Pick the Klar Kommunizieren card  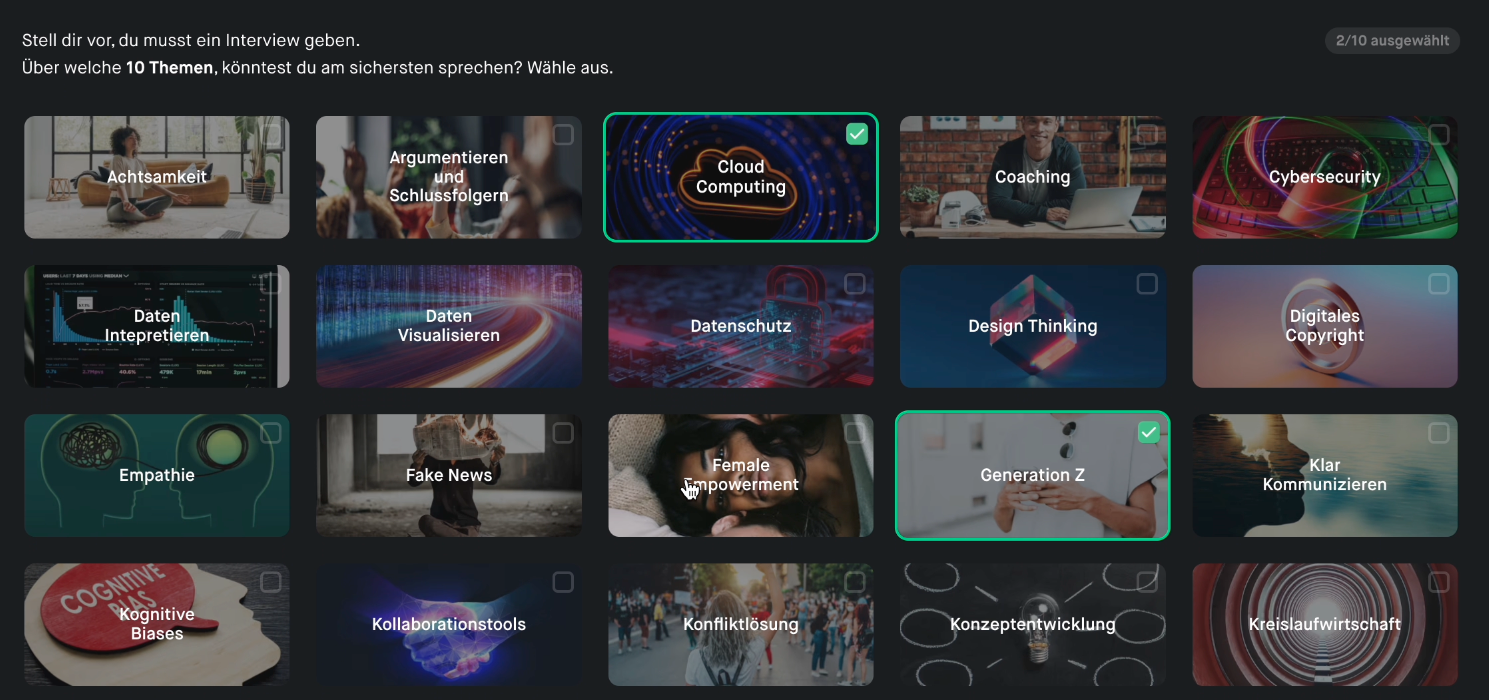(x=1325, y=475)
